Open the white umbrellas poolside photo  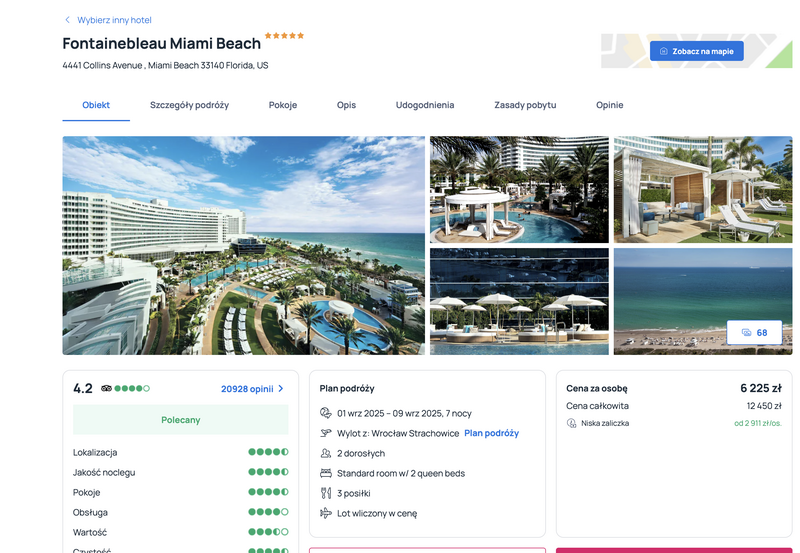click(519, 301)
